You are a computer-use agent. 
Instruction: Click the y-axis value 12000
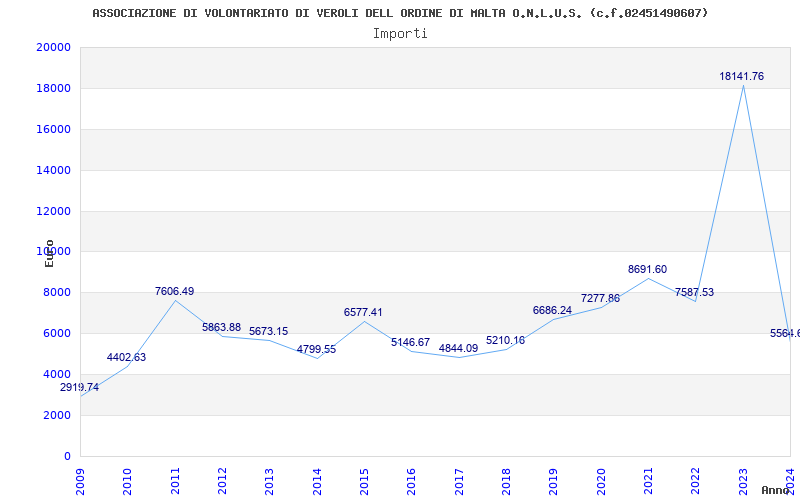53,211
